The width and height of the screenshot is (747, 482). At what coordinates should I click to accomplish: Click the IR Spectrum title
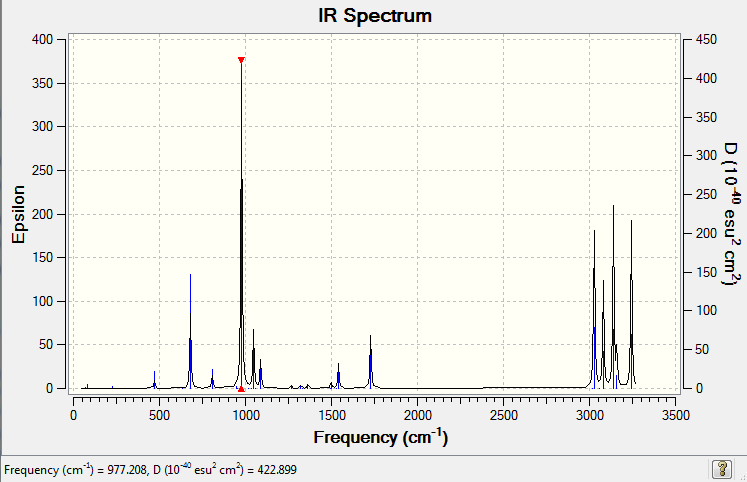pyautogui.click(x=375, y=15)
